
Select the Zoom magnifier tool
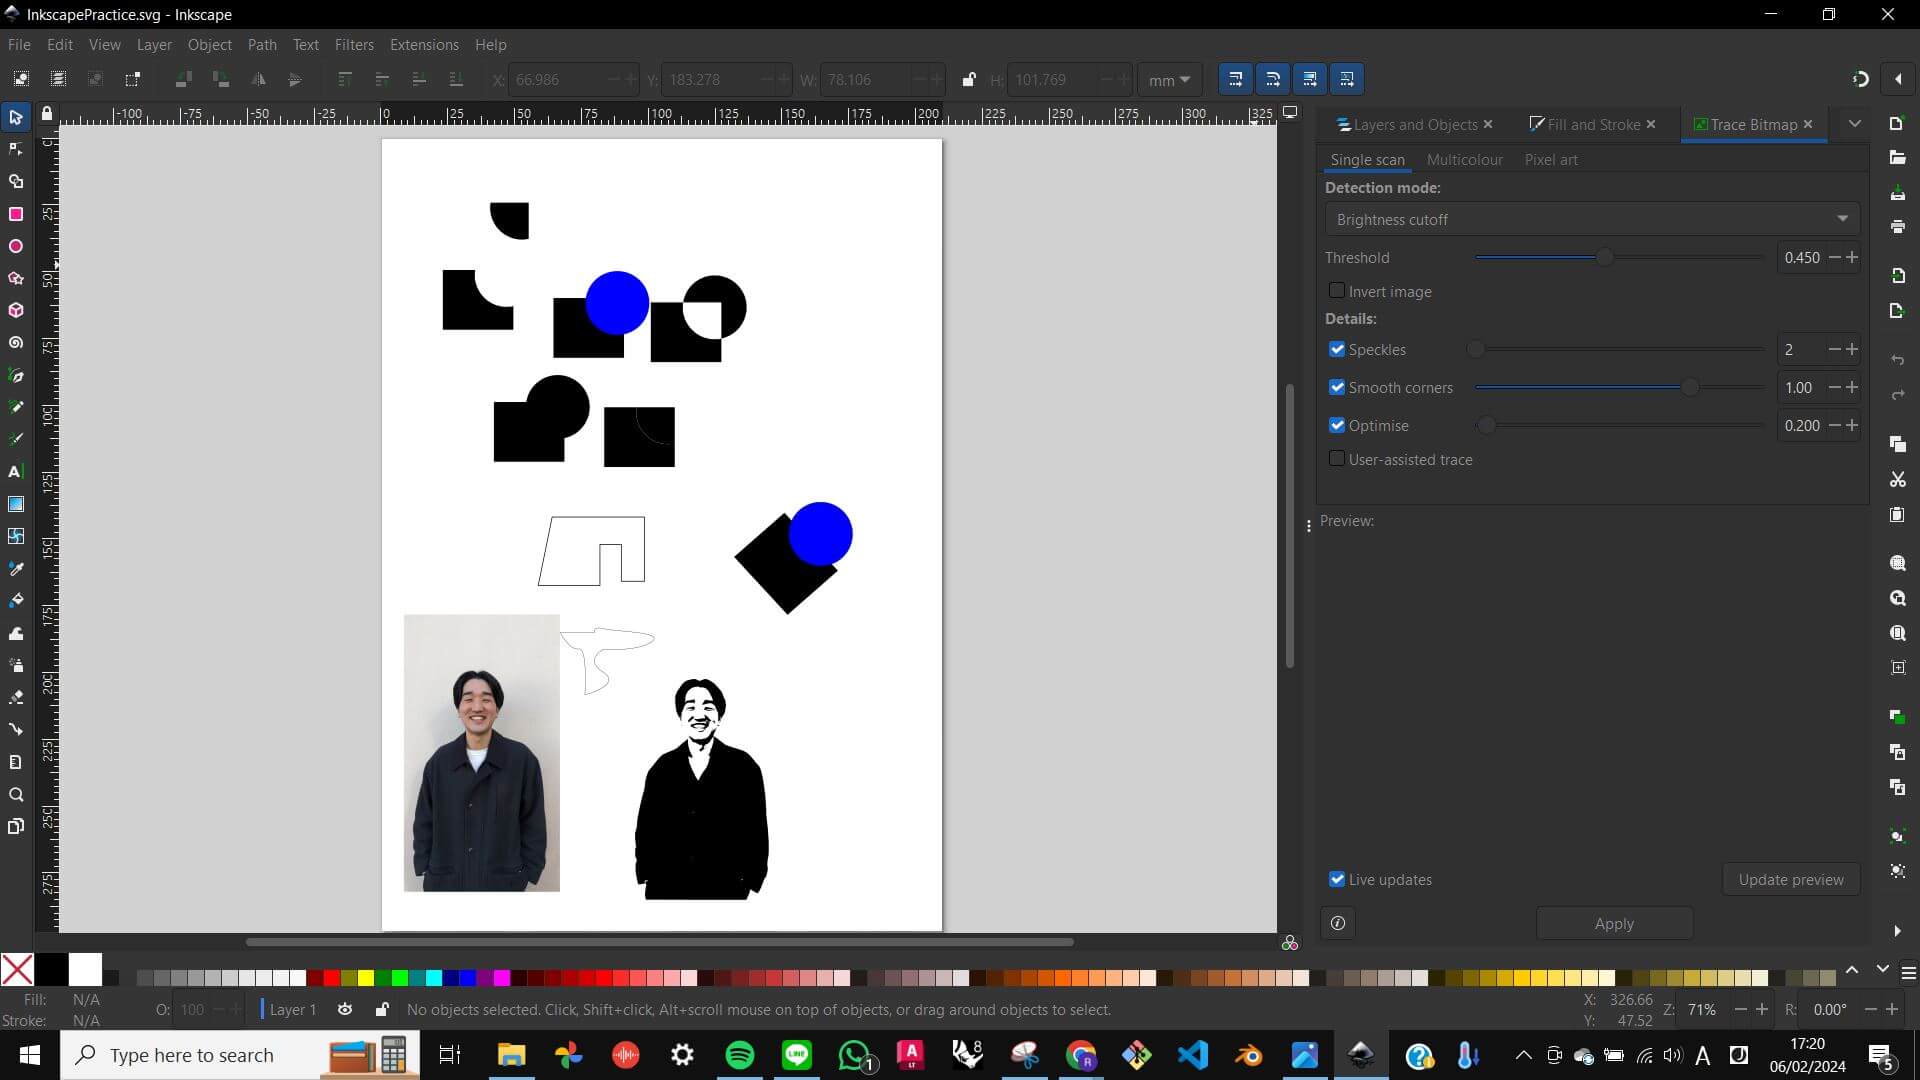[16, 795]
